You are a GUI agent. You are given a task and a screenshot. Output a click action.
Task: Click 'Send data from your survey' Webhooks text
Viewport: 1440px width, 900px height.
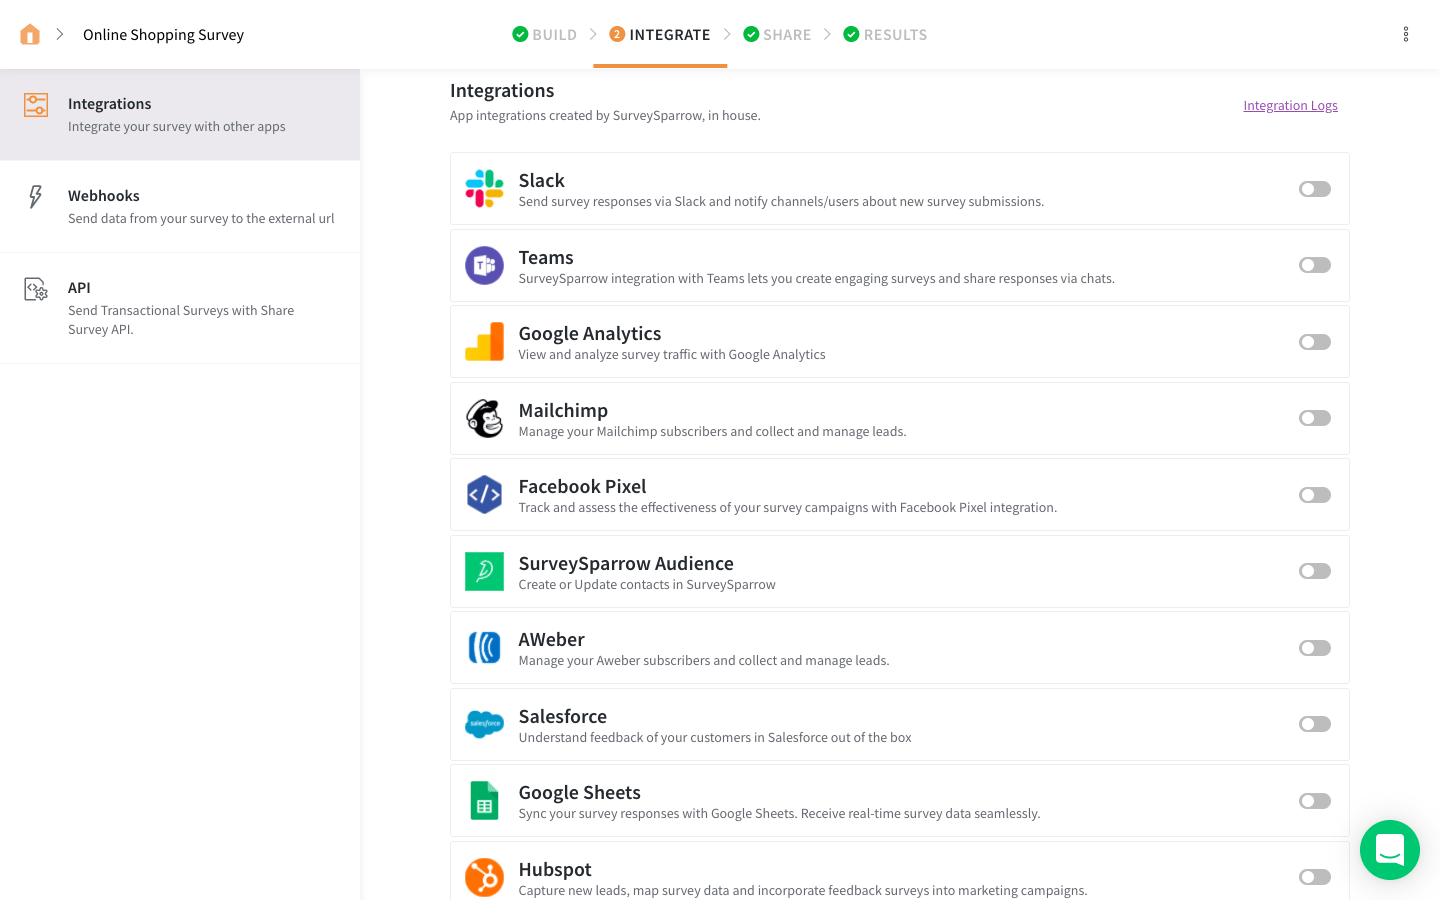201,218
